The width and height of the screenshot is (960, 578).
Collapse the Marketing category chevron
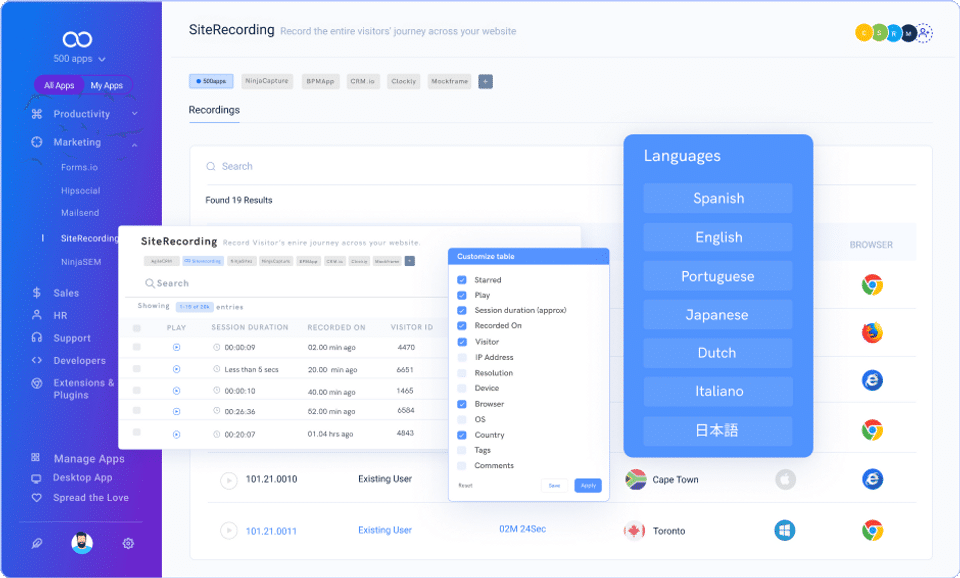point(134,144)
